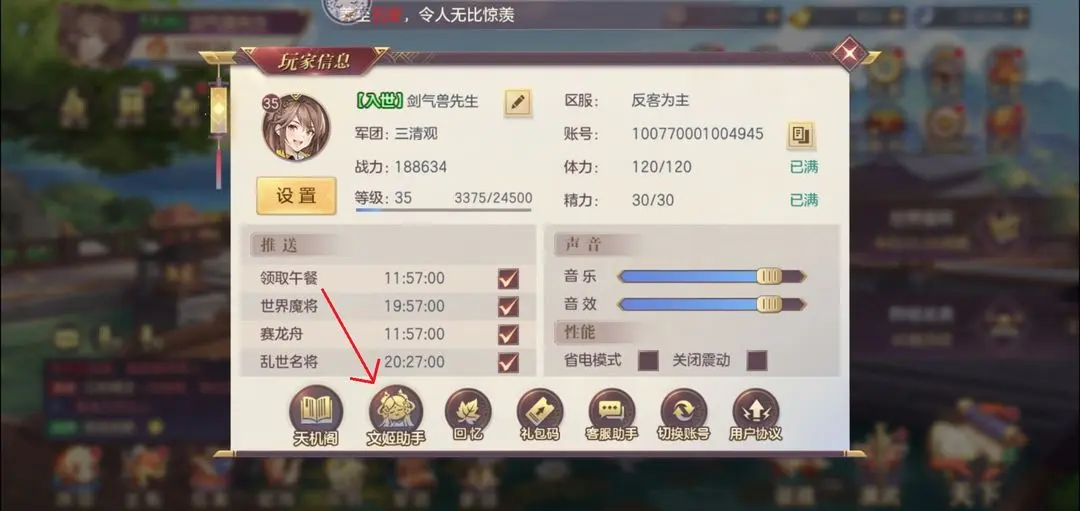Image resolution: width=1080 pixels, height=511 pixels.
Task: Toggle the 赛龙舟 notification checkbox
Action: pos(508,334)
